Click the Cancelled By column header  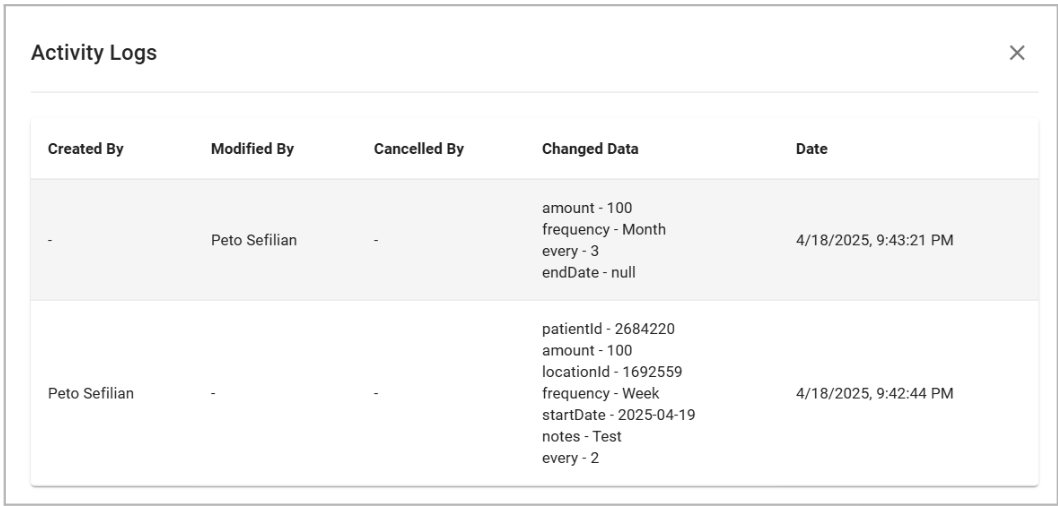coord(418,149)
